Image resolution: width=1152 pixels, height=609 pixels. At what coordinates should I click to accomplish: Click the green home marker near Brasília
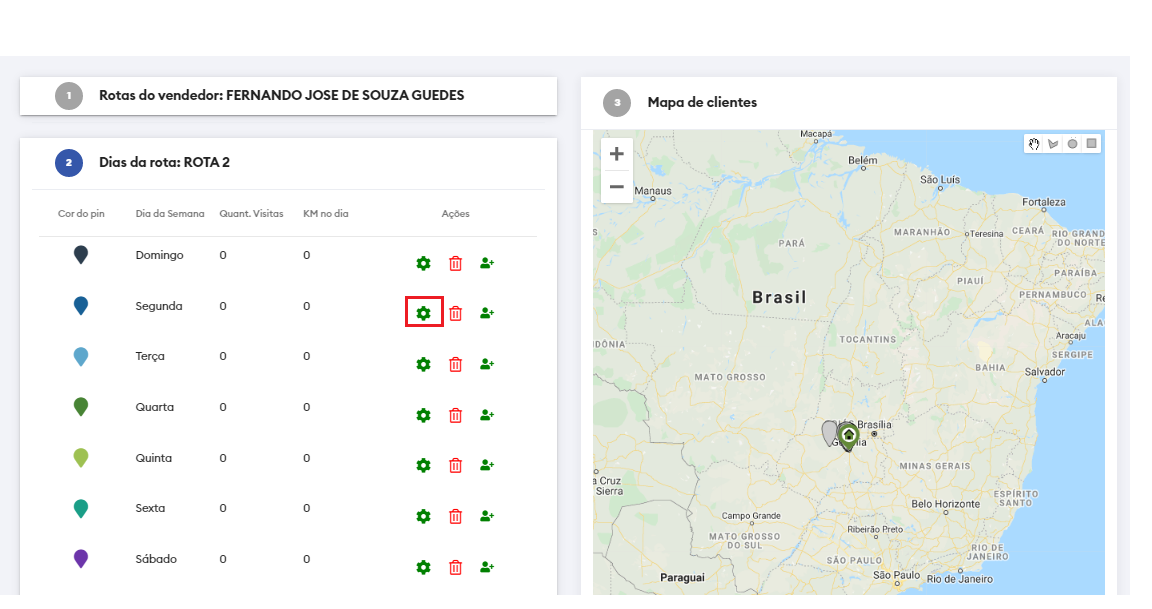[x=848, y=436]
